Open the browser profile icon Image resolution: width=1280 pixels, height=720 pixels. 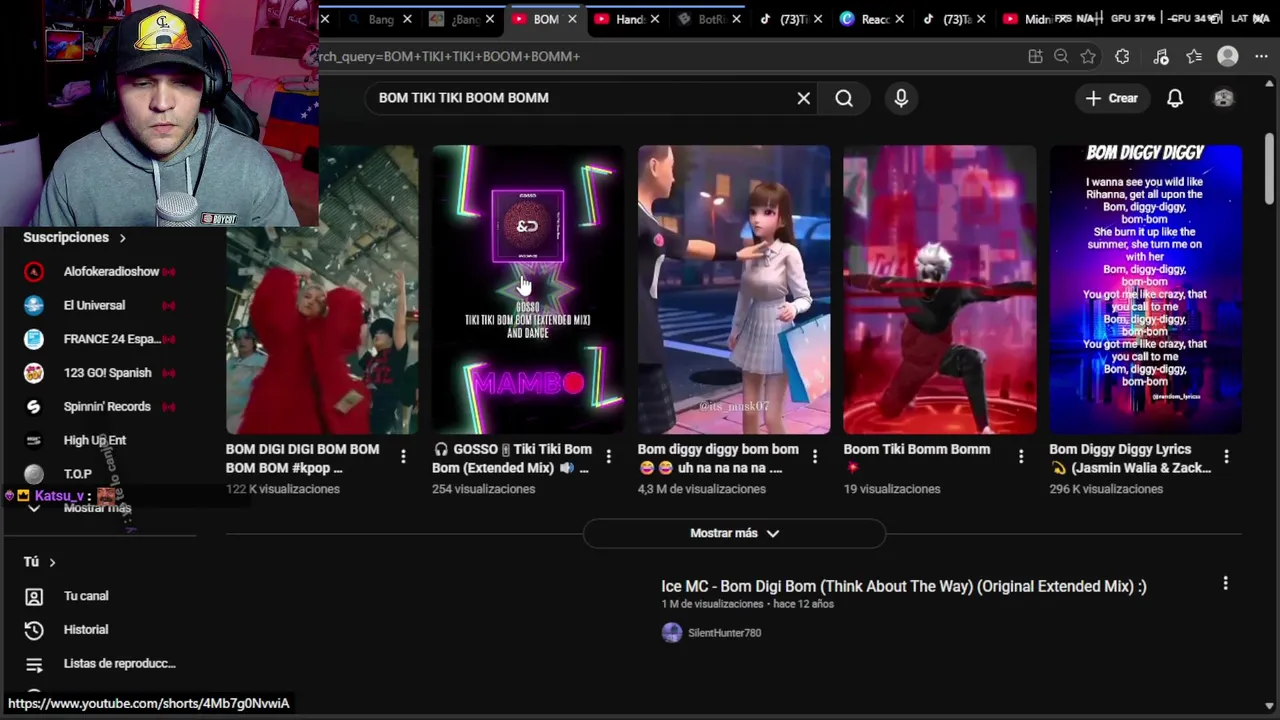1228,57
